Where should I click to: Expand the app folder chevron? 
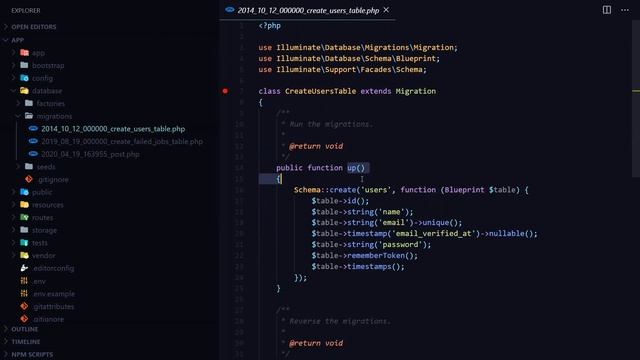coord(13,53)
